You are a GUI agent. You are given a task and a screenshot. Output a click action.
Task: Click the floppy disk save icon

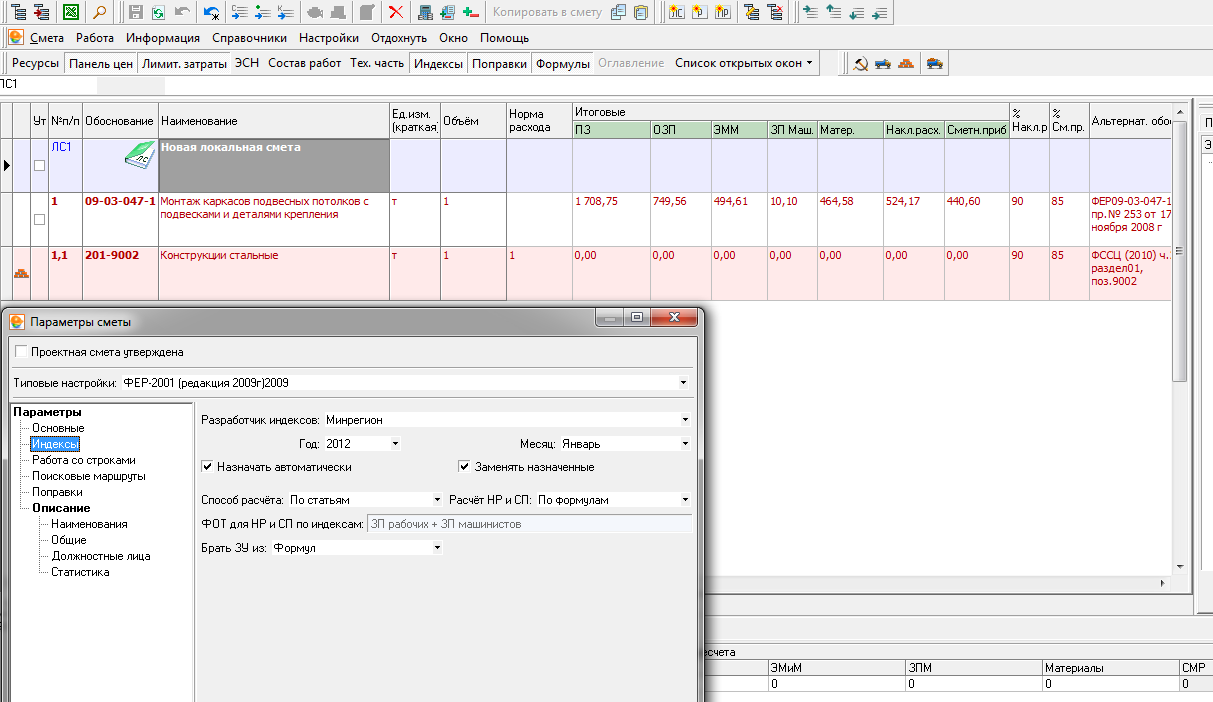tap(137, 12)
